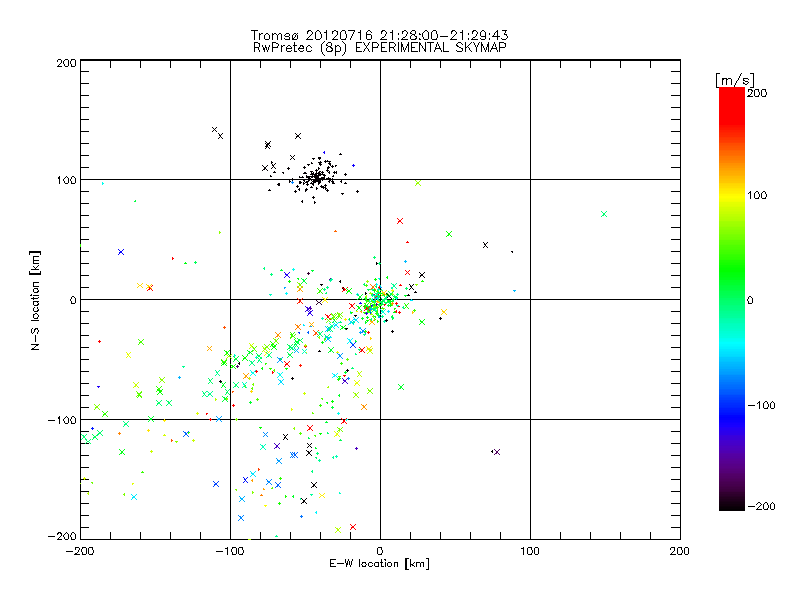
Task: Click the -100 tick label on the E-W axis
Action: coord(231,551)
